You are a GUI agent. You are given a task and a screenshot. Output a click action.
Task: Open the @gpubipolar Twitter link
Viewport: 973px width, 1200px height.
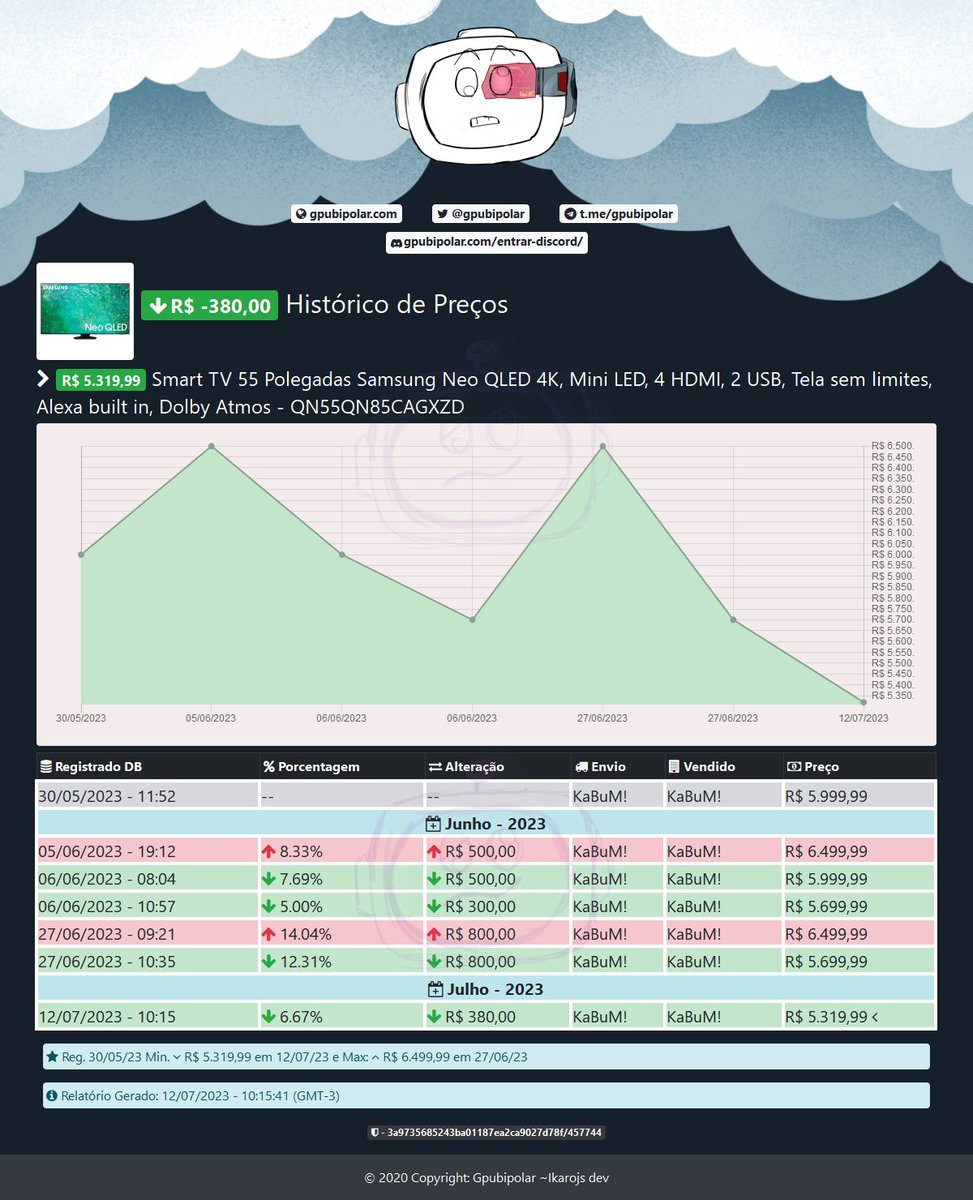click(x=480, y=214)
